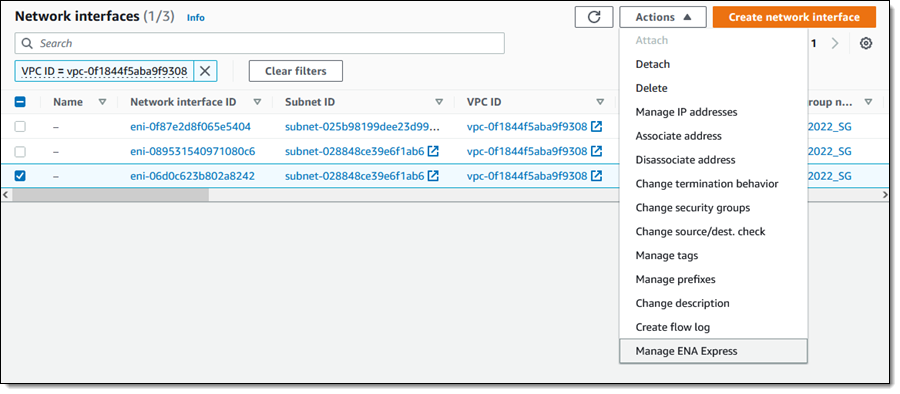Open the Info link

pos(196,18)
